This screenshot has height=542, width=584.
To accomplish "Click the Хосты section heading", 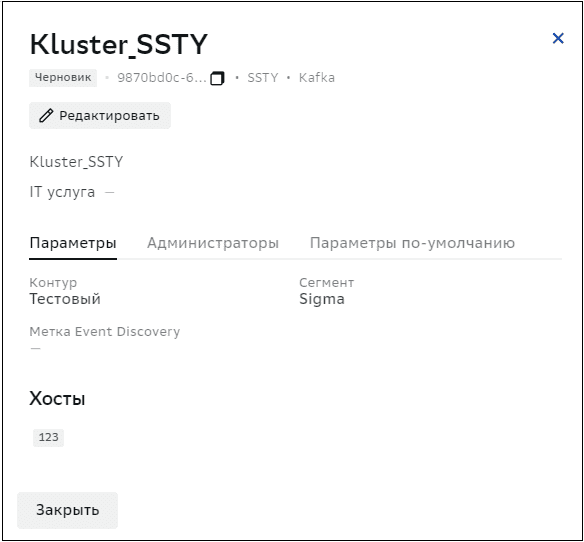I will point(57,398).
